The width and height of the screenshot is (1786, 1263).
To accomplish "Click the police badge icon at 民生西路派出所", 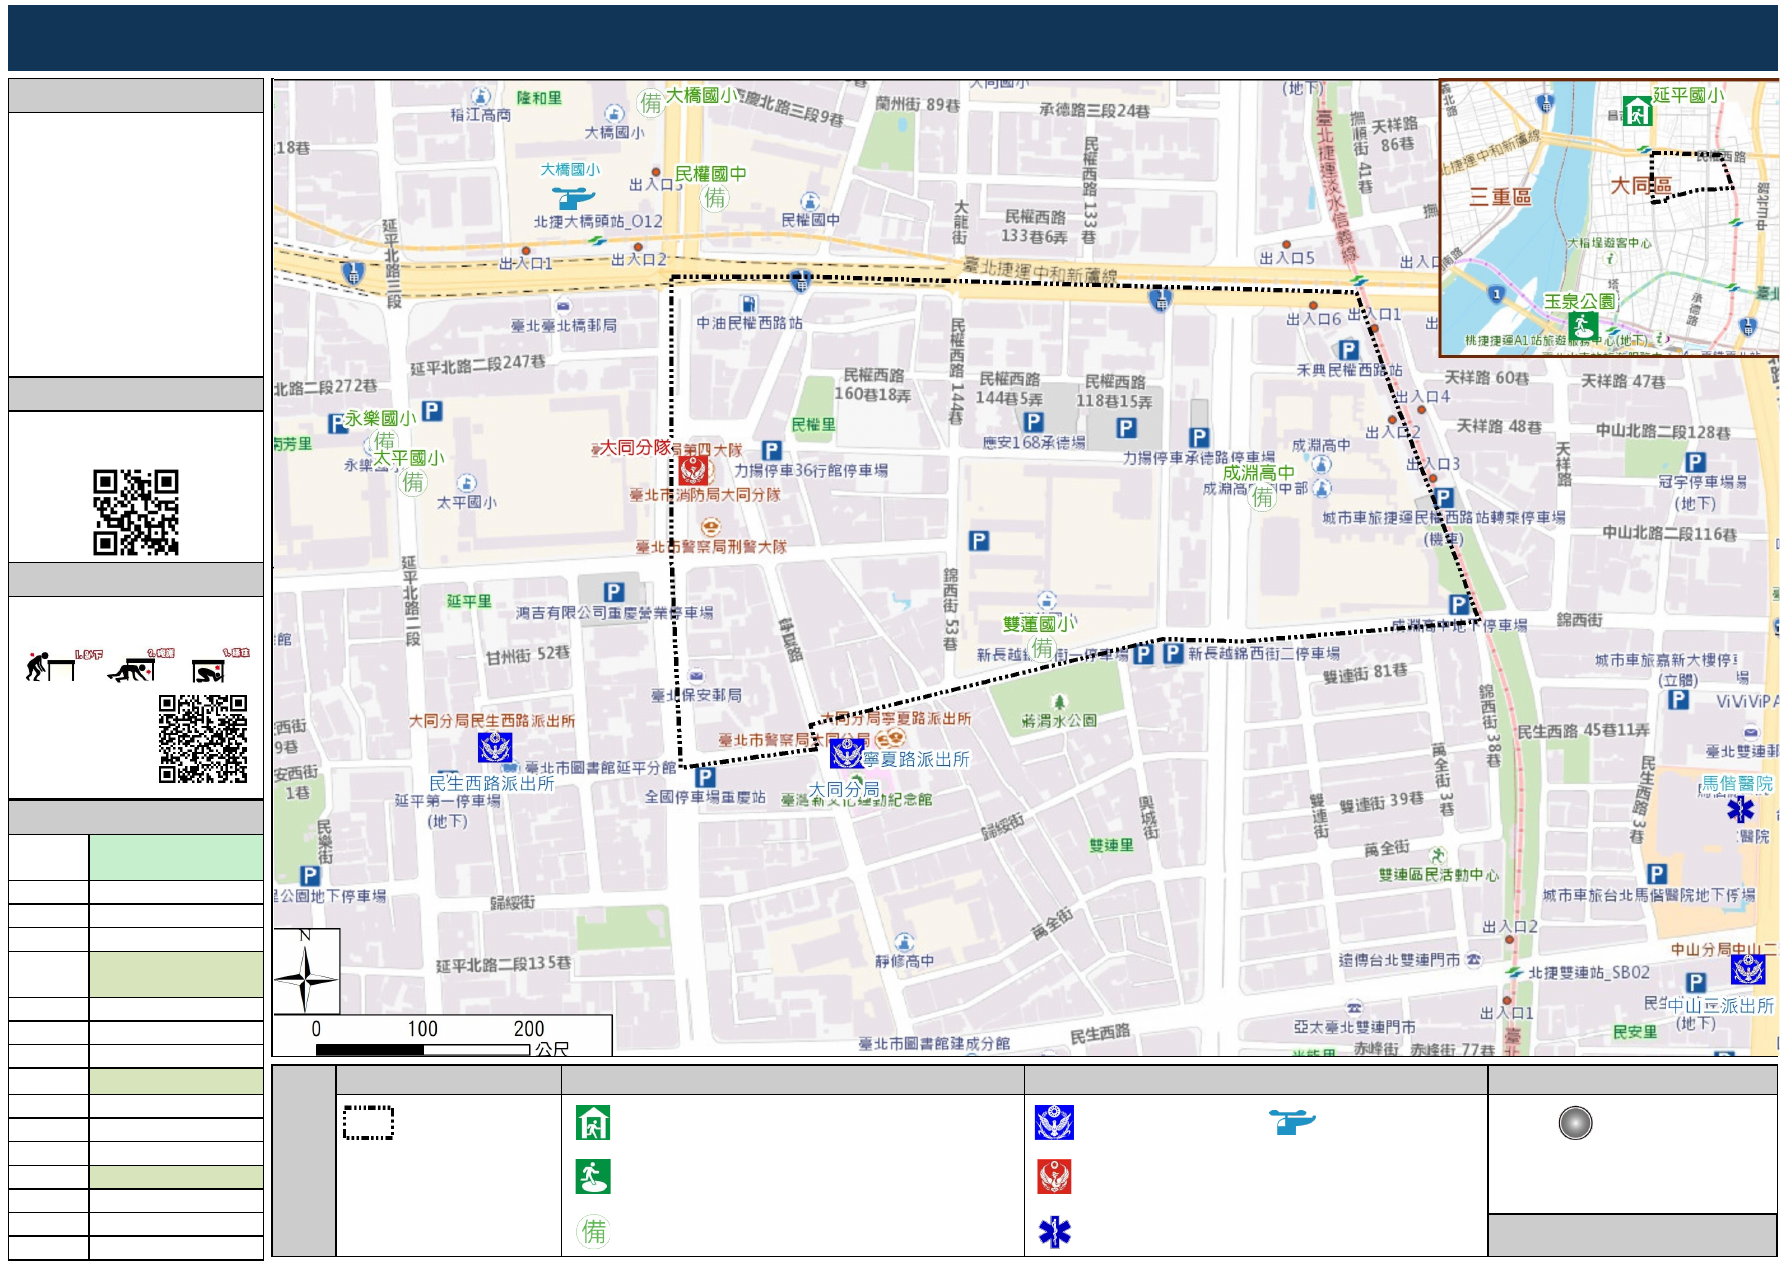I will coord(495,747).
